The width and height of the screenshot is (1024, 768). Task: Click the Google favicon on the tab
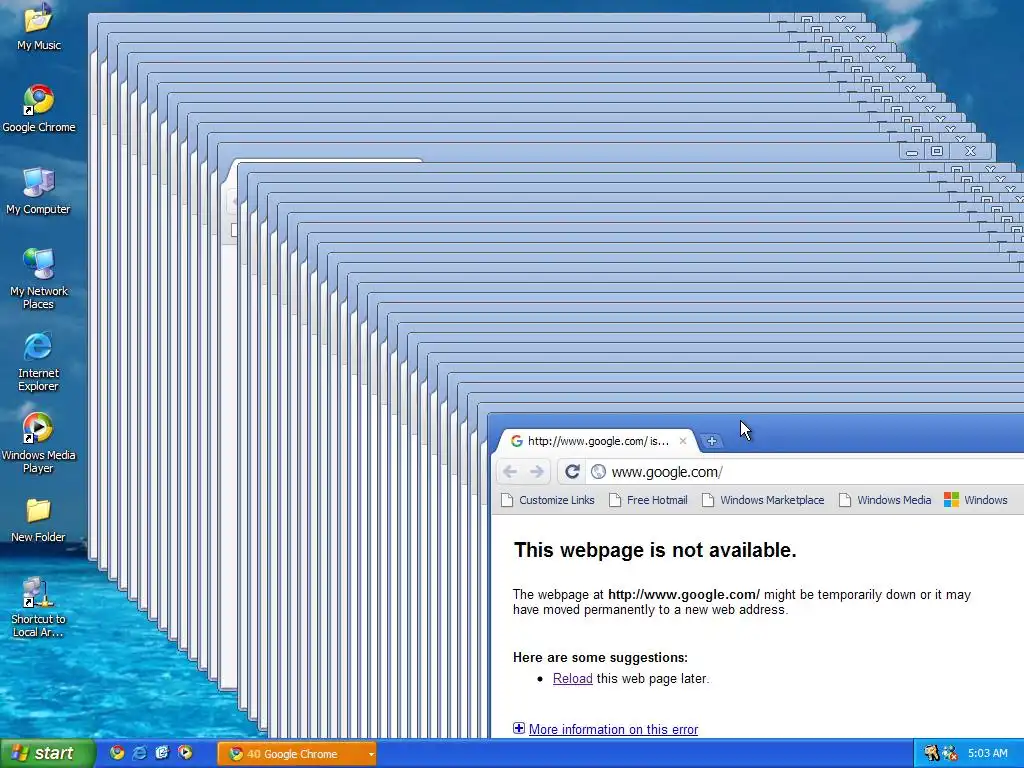(x=517, y=441)
